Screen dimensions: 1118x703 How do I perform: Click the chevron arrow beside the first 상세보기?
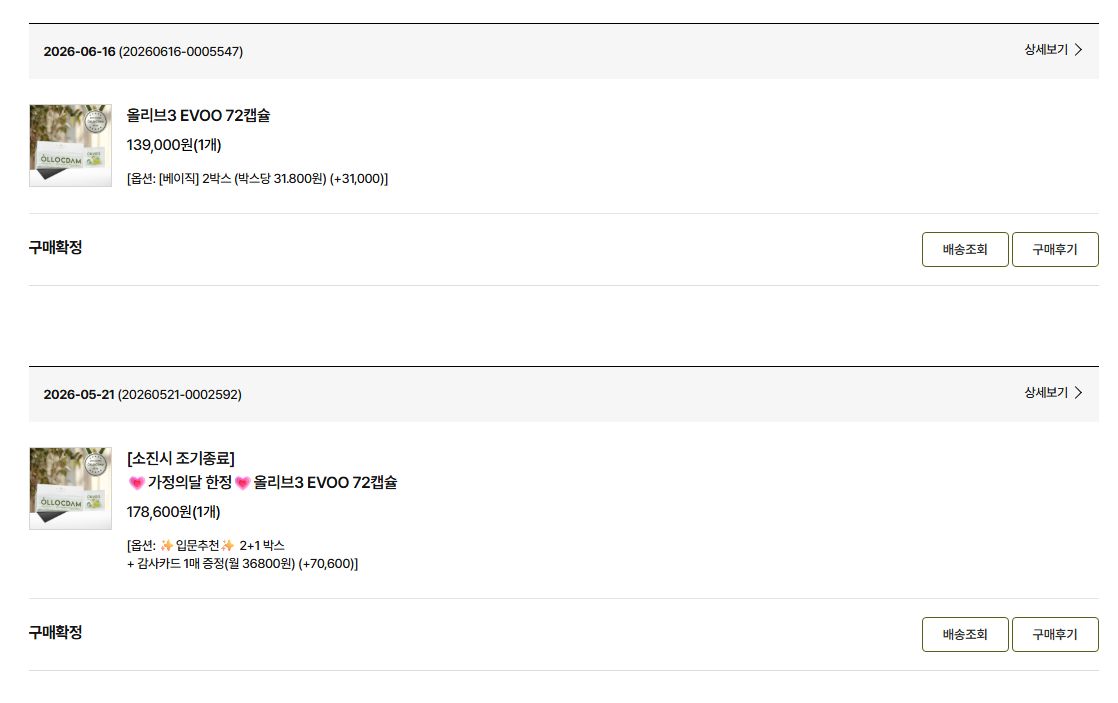pyautogui.click(x=1078, y=50)
